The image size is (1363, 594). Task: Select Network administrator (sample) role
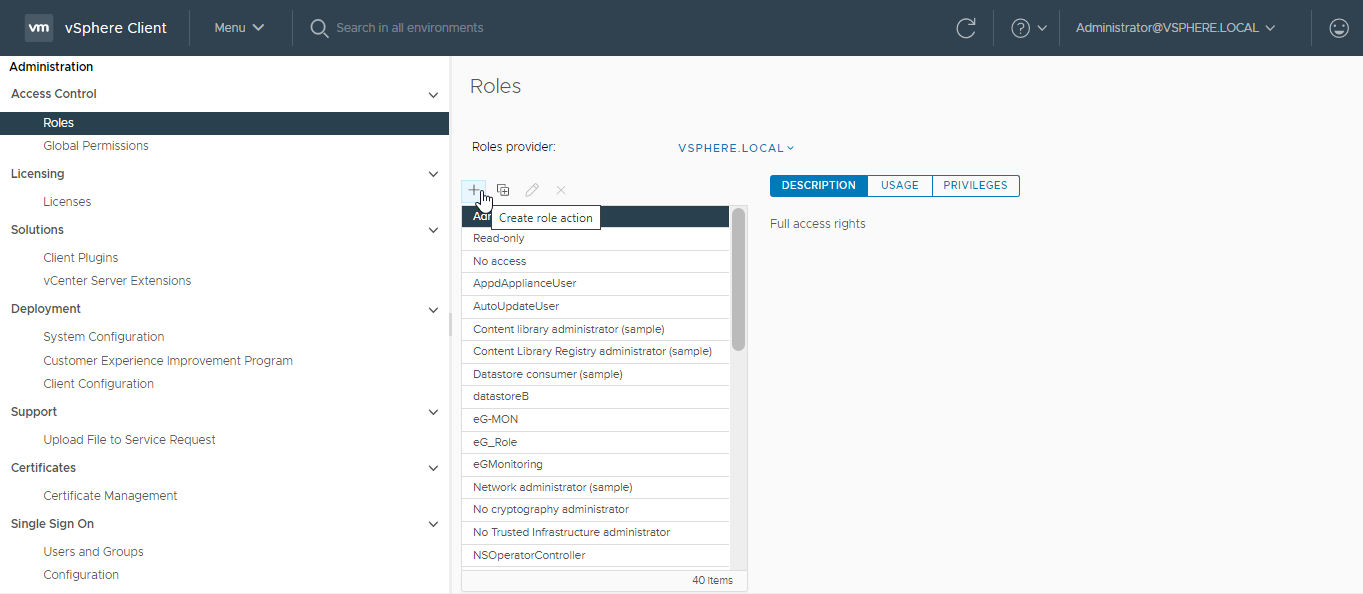(595, 488)
